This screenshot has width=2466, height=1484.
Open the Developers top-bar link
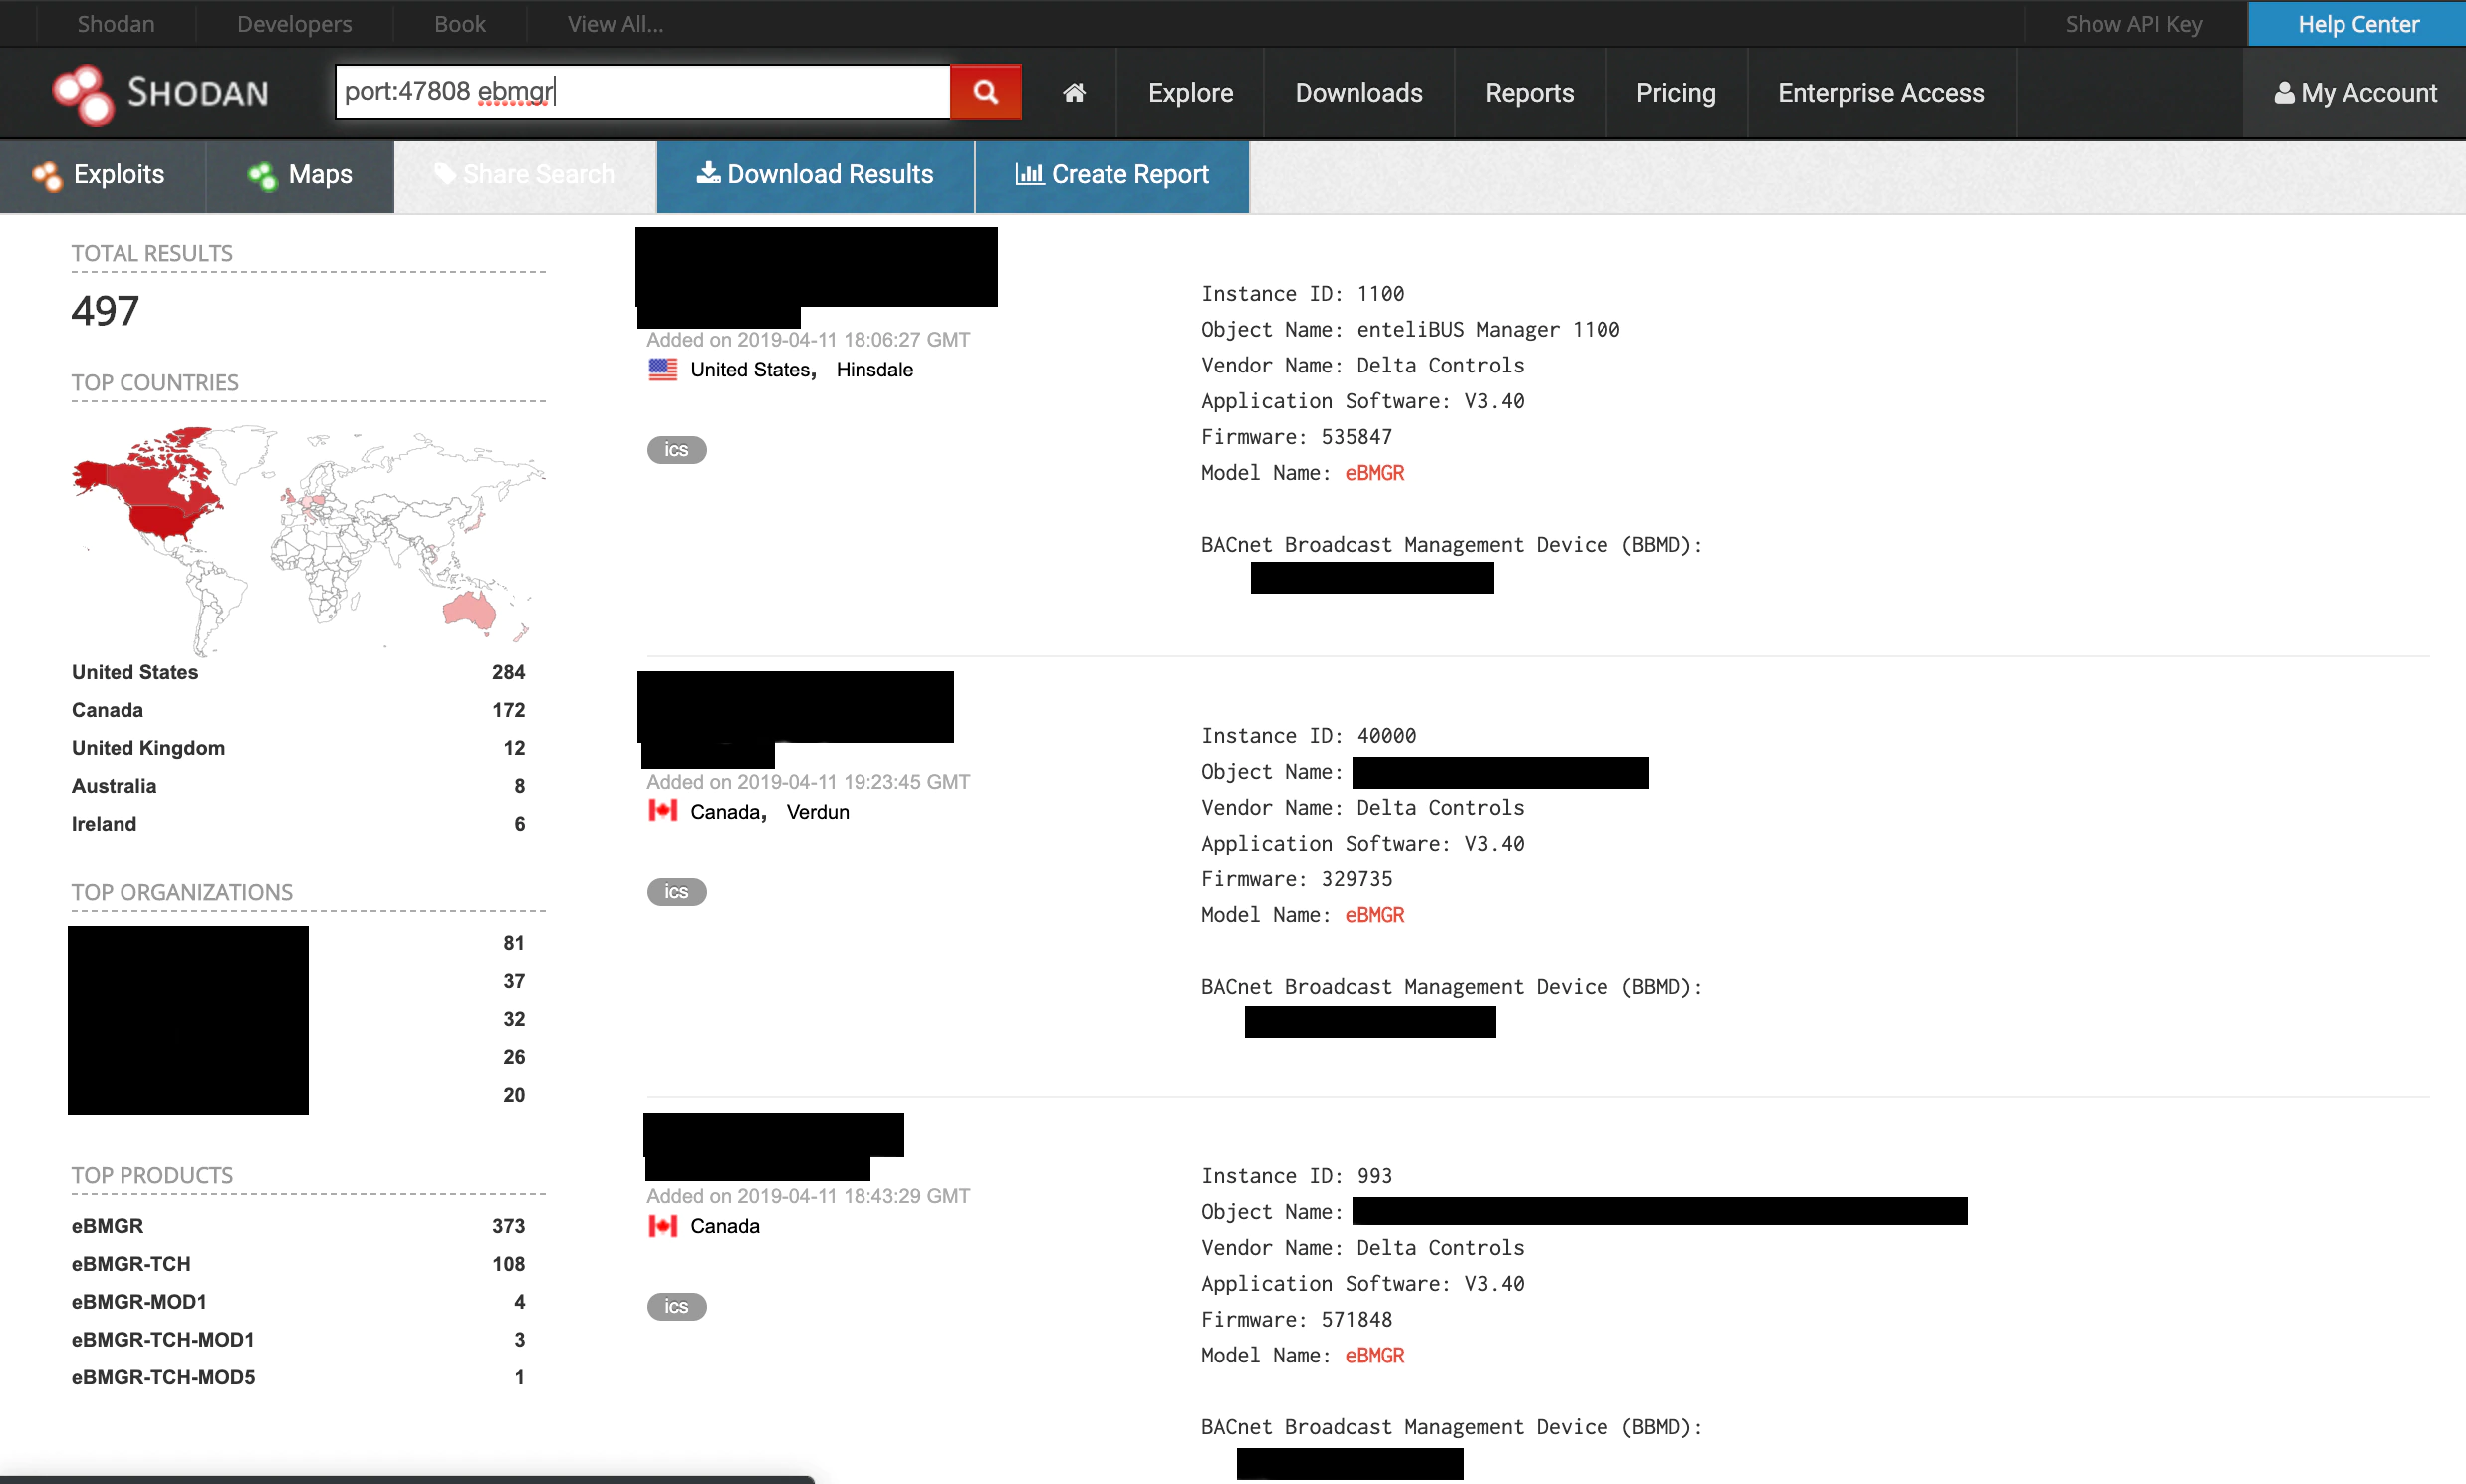(x=294, y=23)
